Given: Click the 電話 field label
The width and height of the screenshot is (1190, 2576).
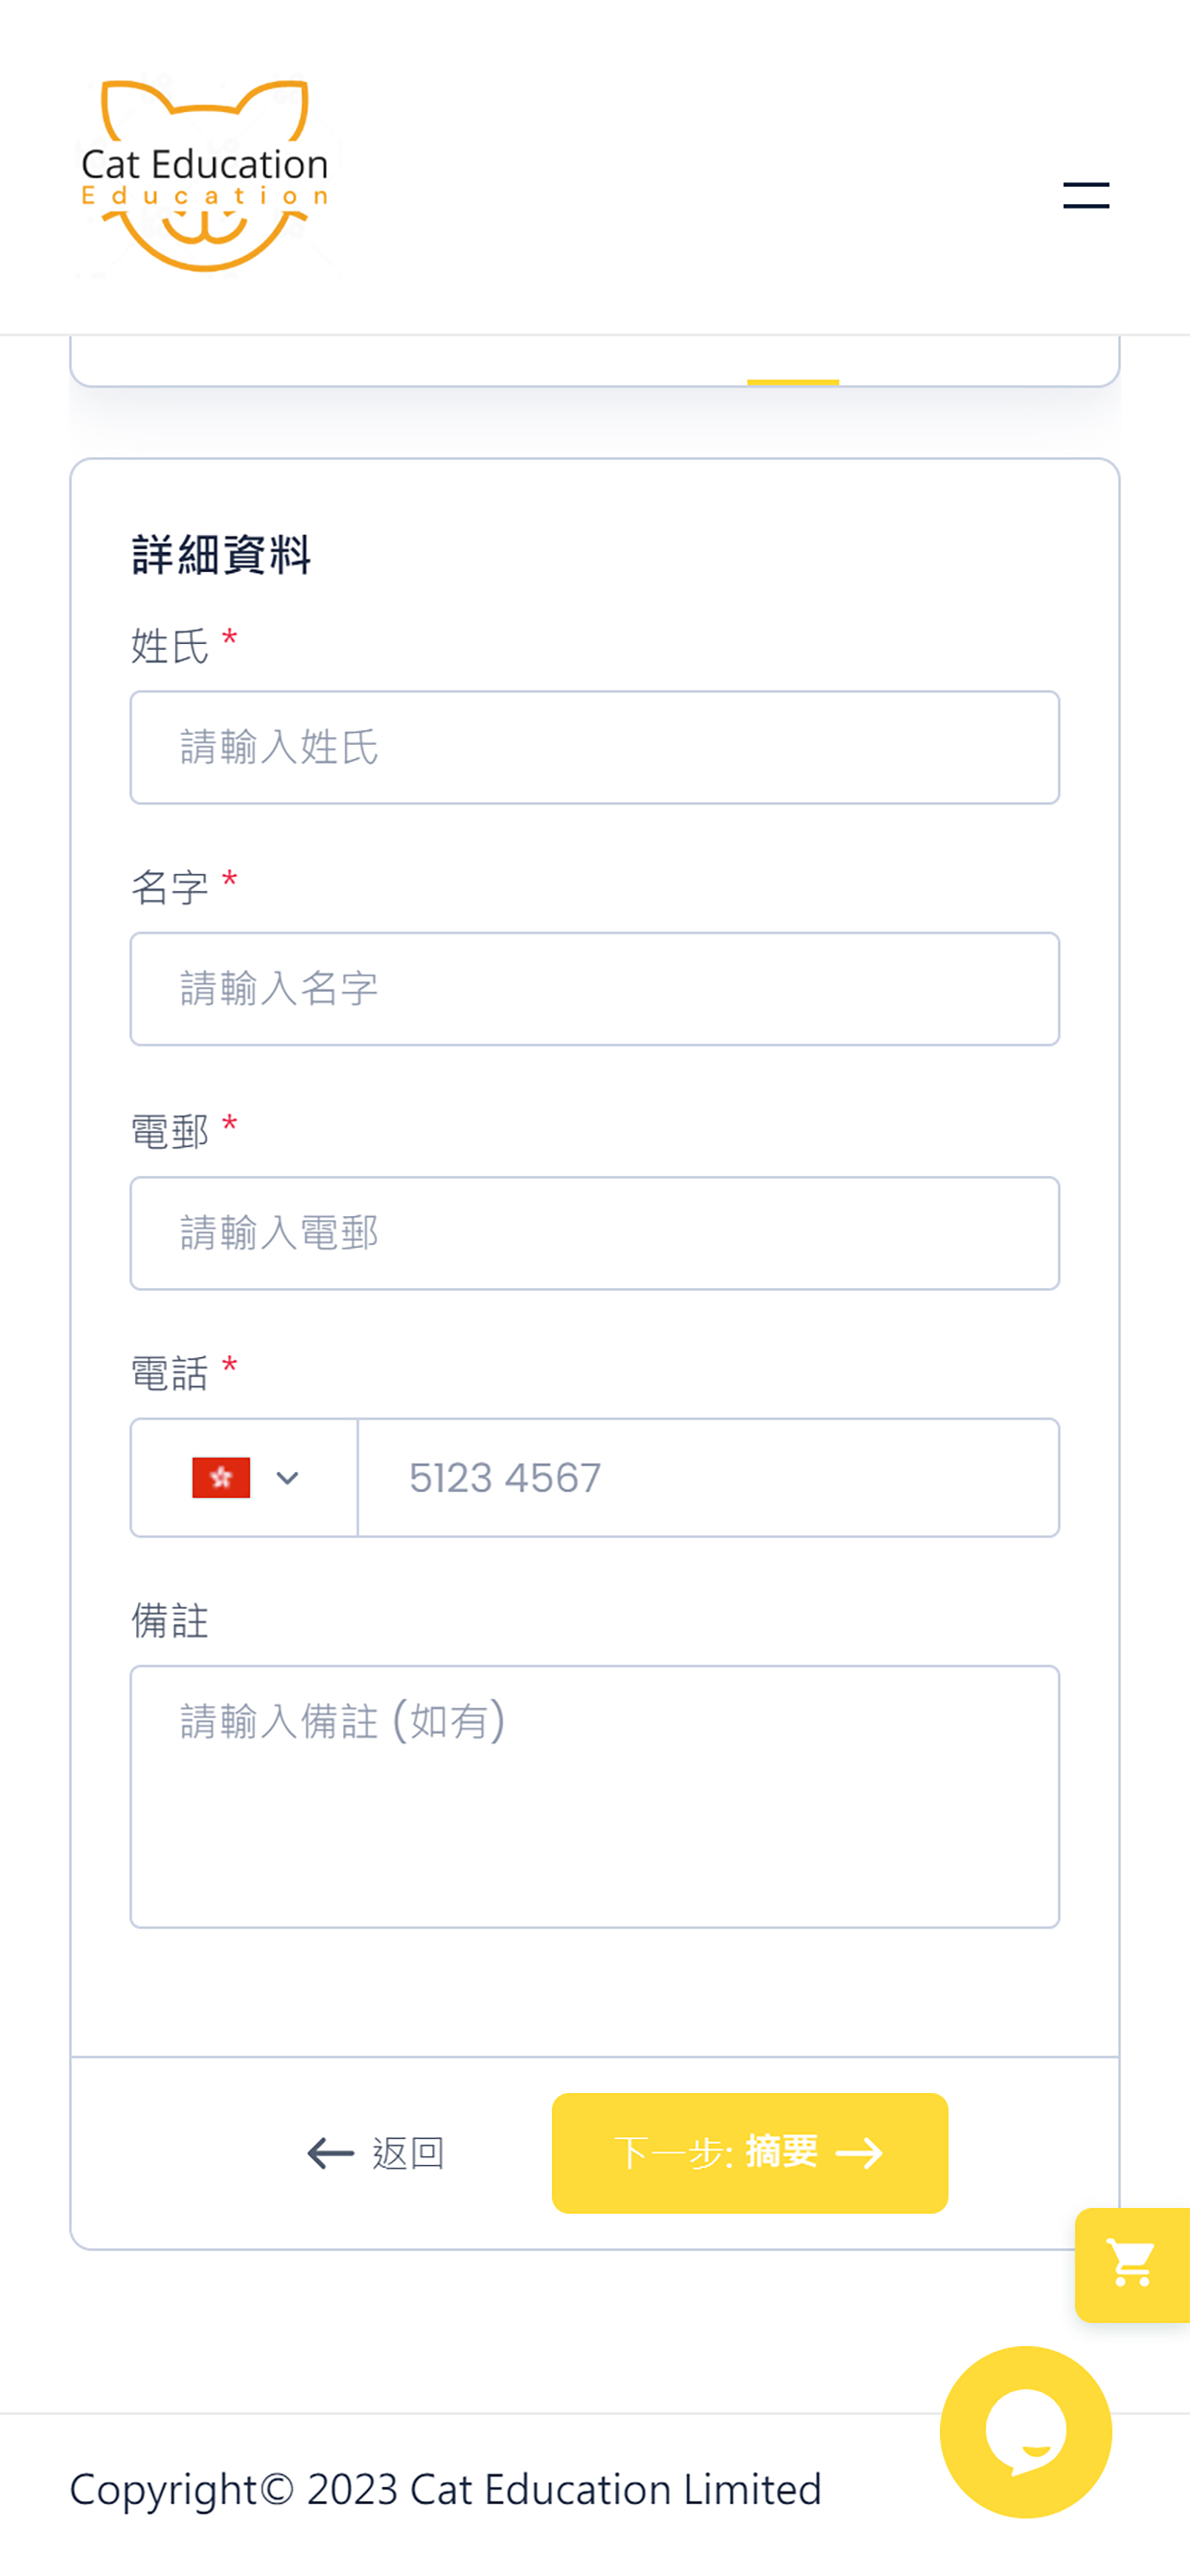Looking at the screenshot, I should [x=170, y=1373].
